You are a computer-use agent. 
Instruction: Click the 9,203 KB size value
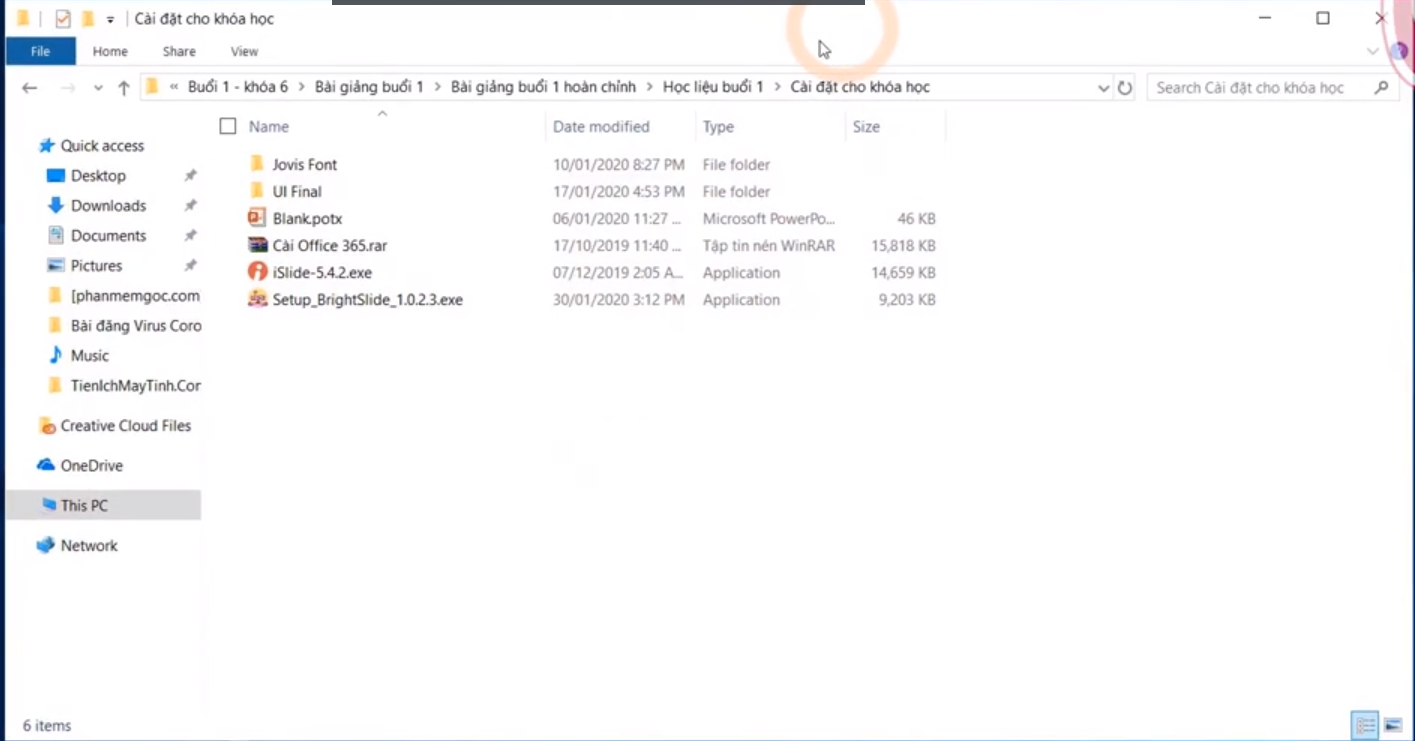(x=908, y=299)
